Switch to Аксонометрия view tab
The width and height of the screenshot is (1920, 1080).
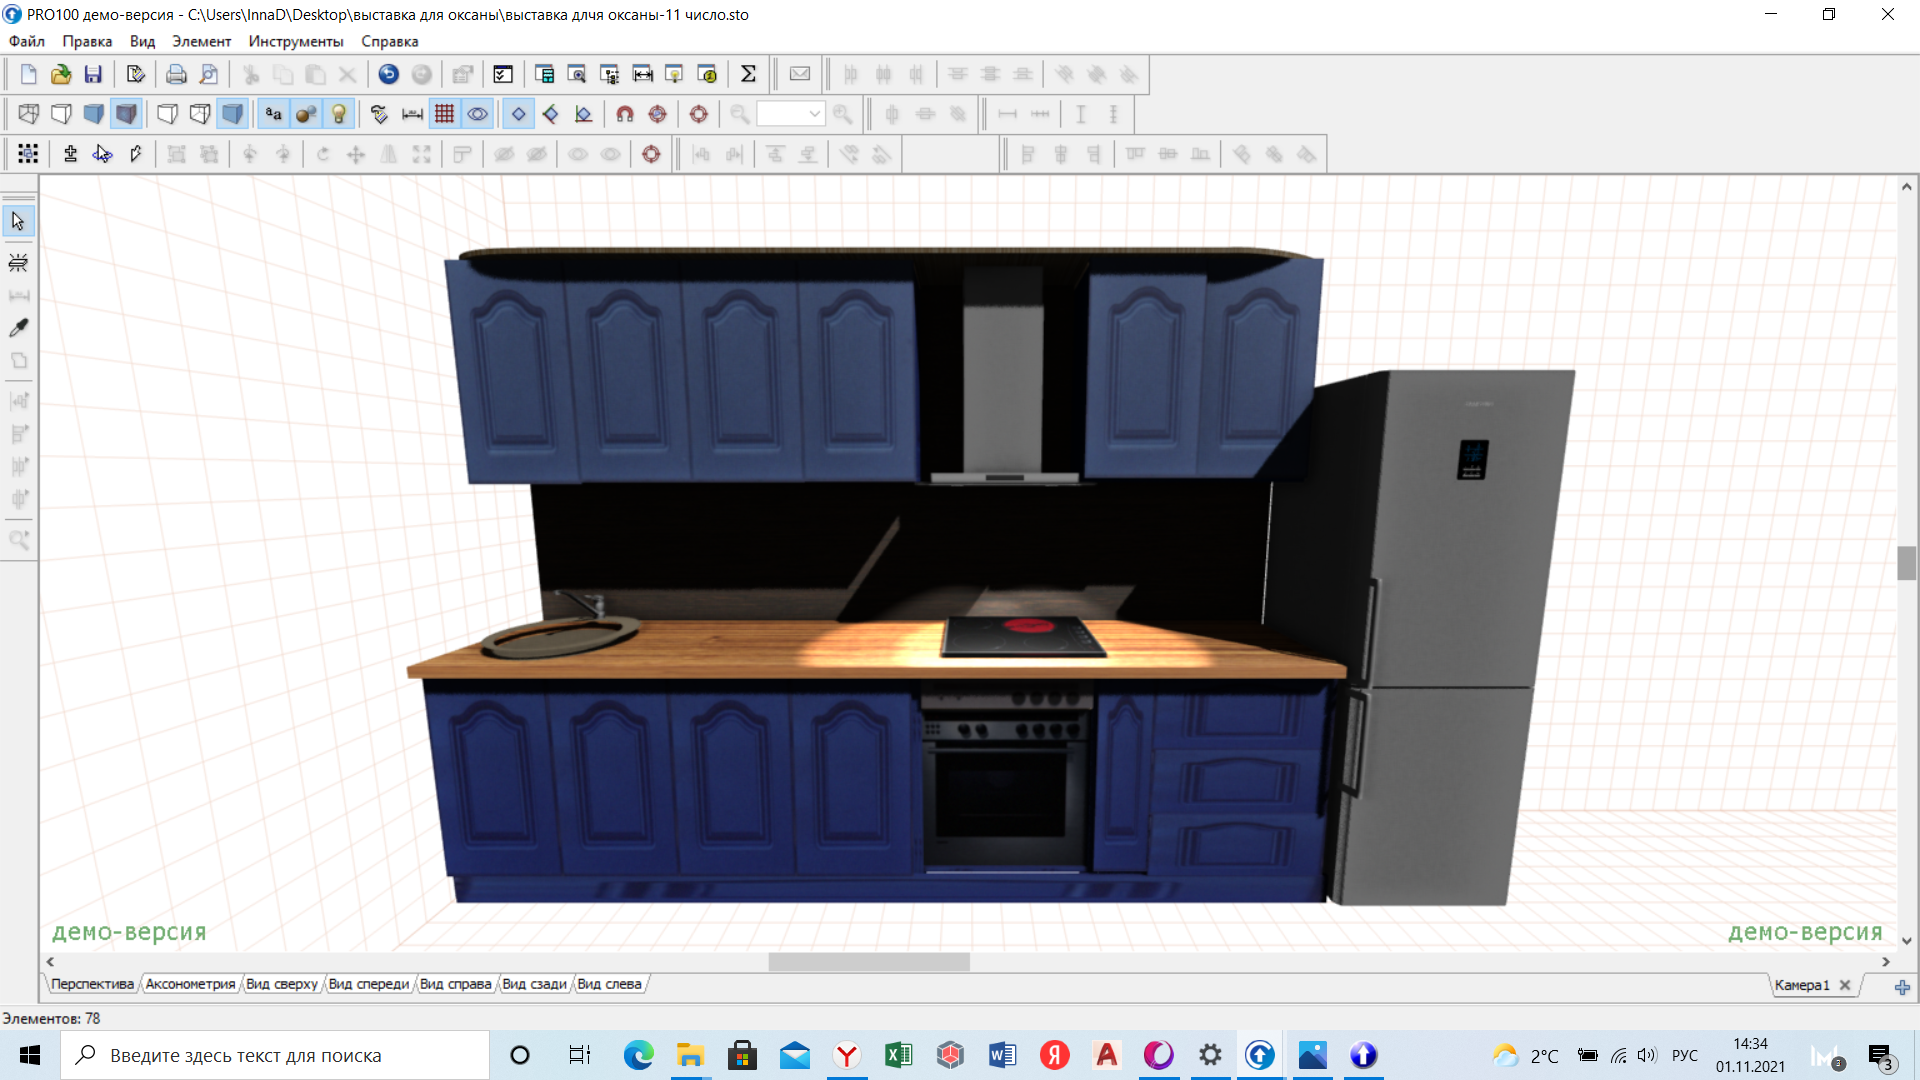[190, 984]
